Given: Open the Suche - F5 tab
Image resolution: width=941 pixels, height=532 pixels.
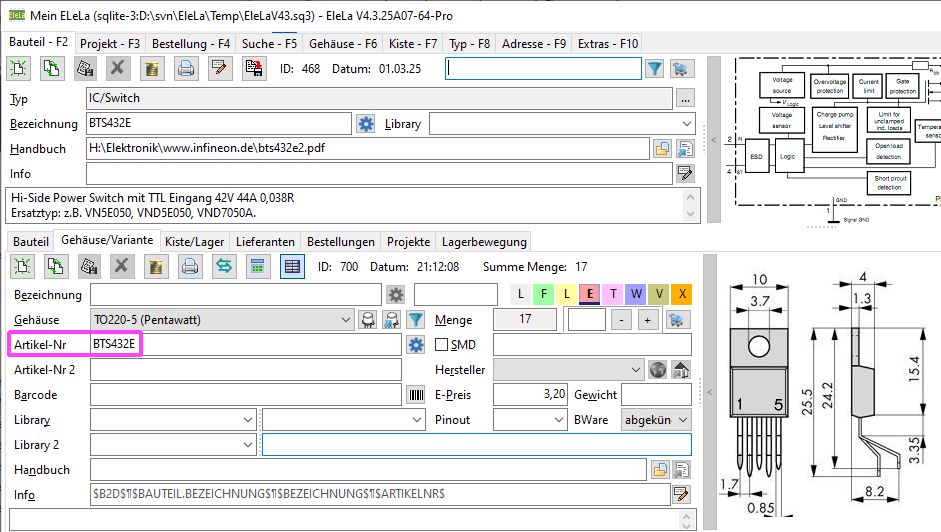Looking at the screenshot, I should pyautogui.click(x=269, y=44).
